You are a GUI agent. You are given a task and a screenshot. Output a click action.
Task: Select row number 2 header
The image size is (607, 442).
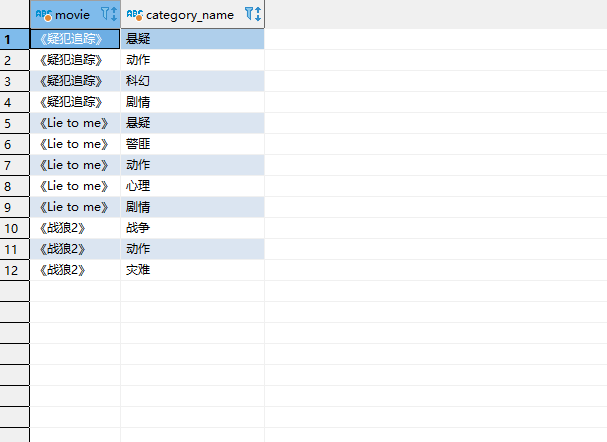(15, 60)
